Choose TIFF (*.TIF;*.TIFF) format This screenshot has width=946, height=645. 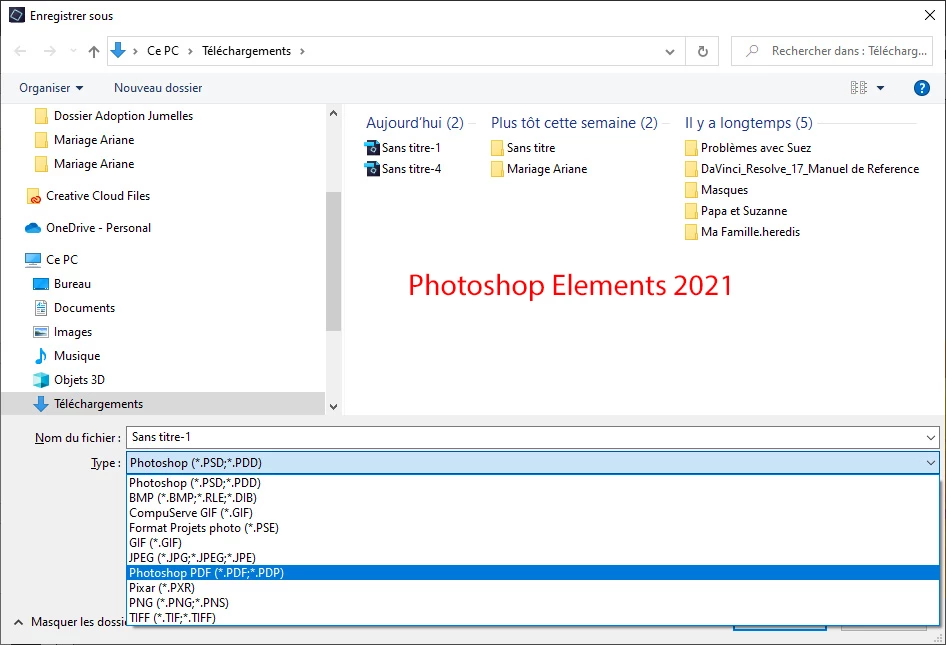pyautogui.click(x=533, y=618)
